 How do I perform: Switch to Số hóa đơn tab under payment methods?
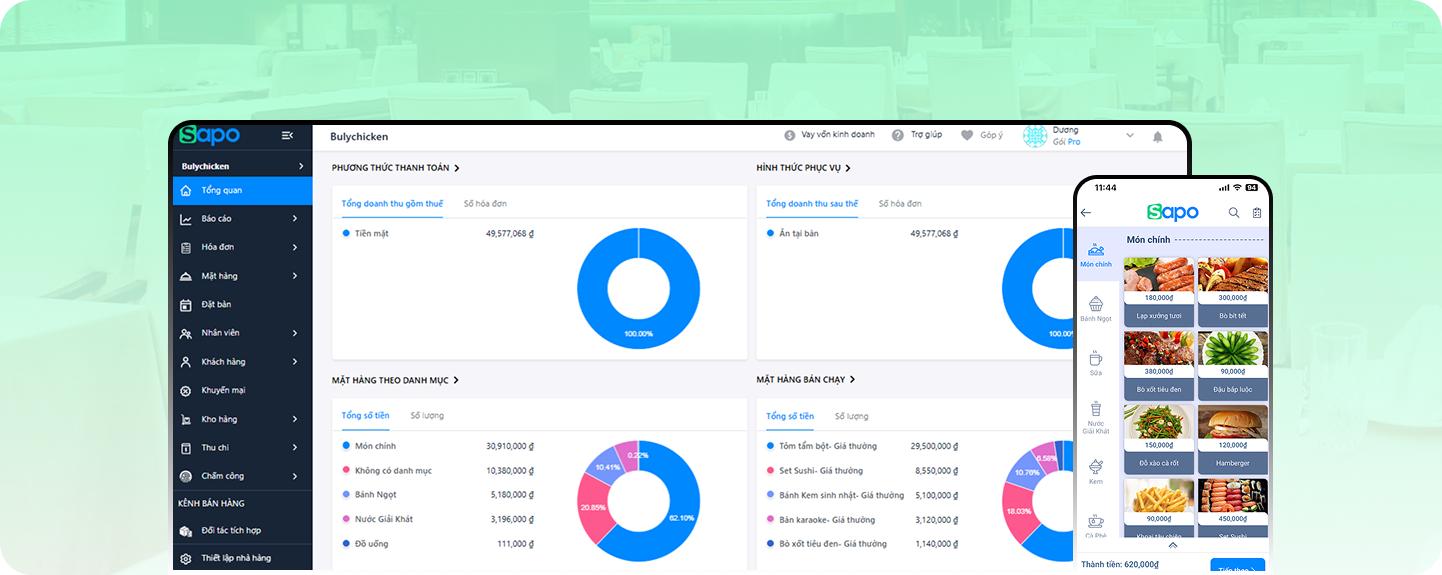point(485,204)
